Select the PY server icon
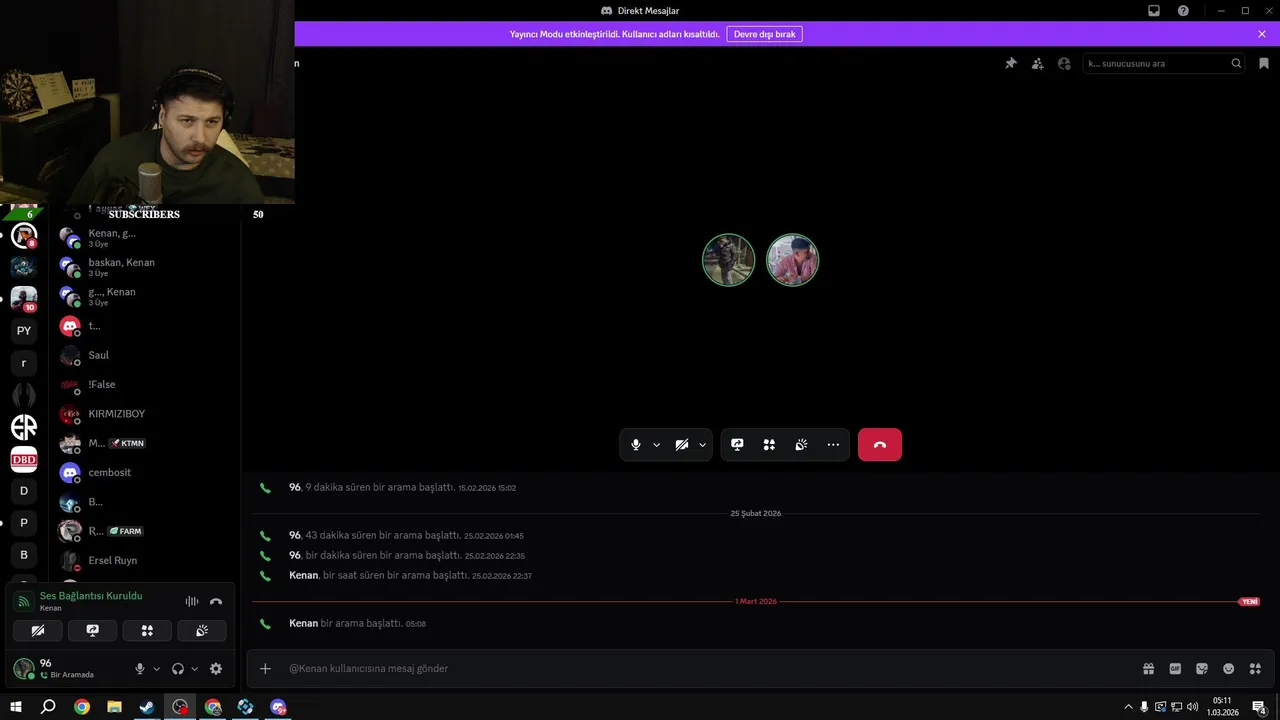Screen dimensions: 1280x720 coord(24,331)
